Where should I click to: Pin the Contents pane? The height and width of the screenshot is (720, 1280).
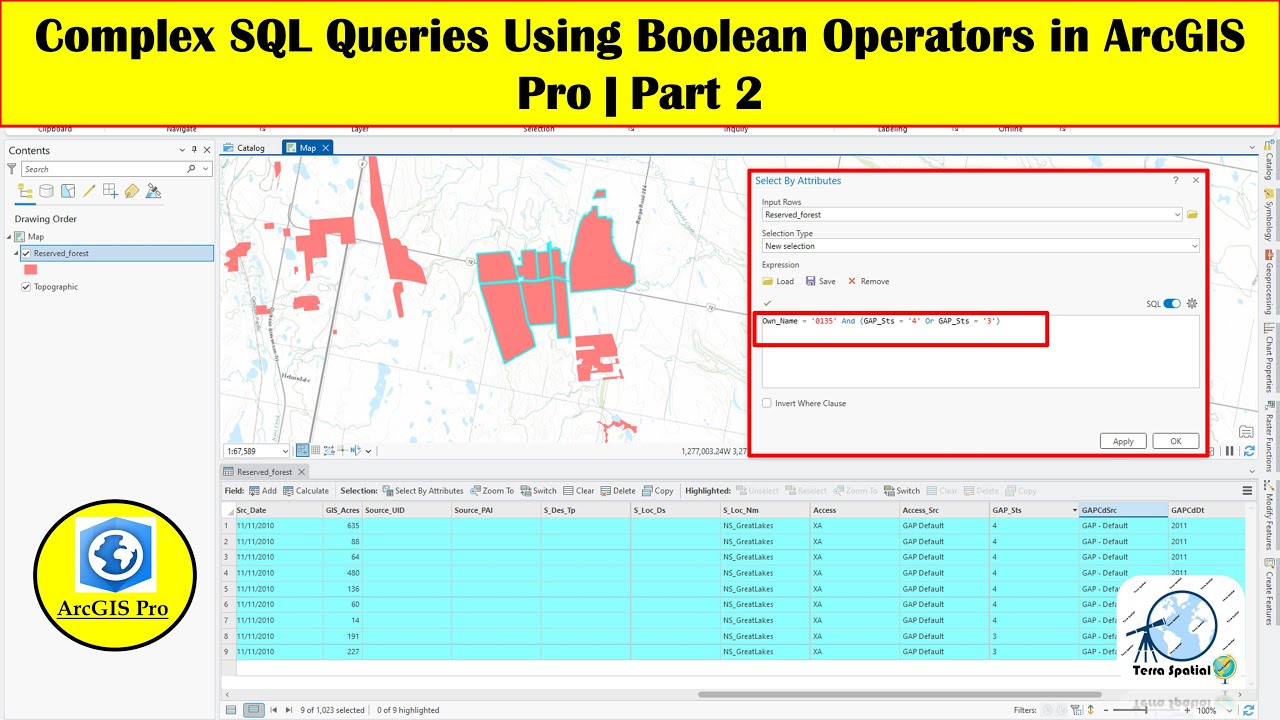[194, 150]
